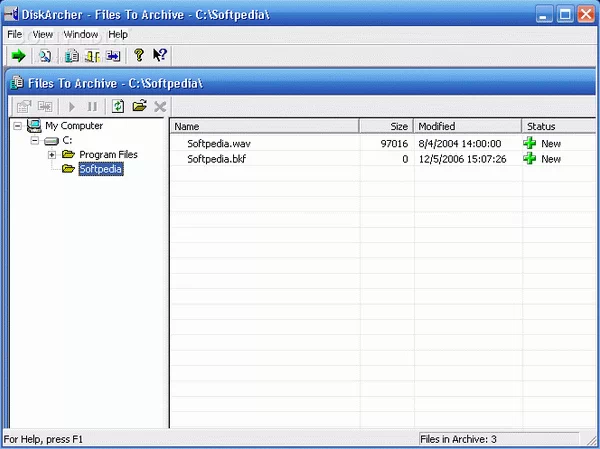
Task: Click the My Computer icon in the tree
Action: pyautogui.click(x=34, y=126)
